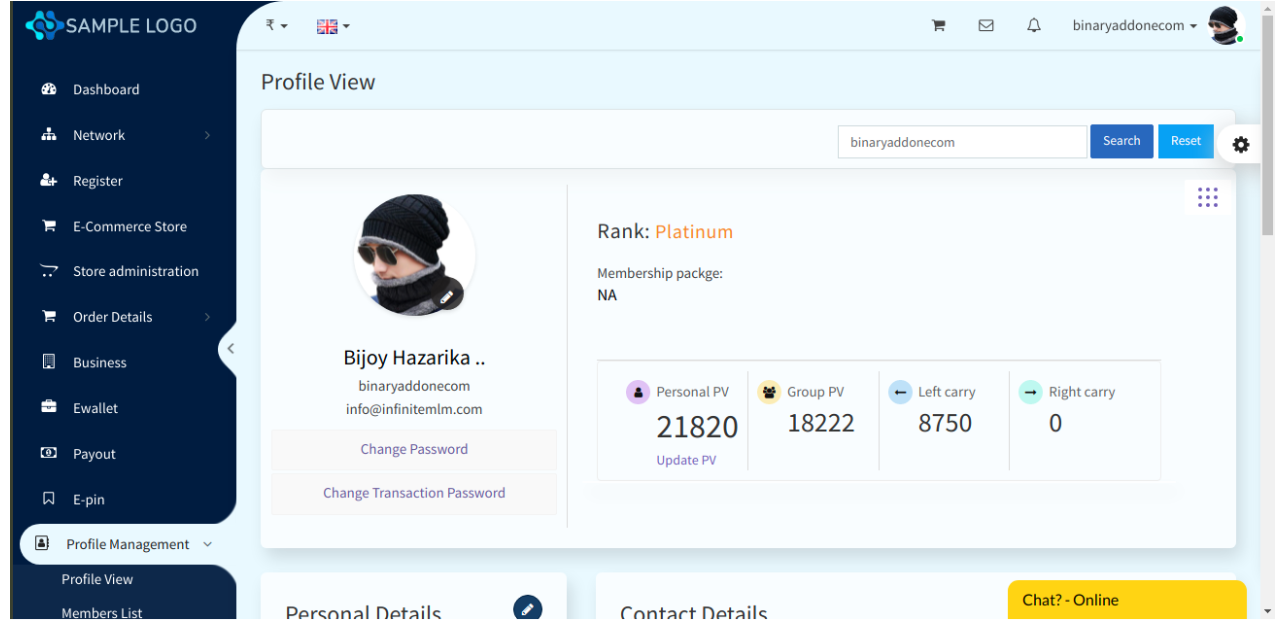Open the shopping cart icon in the top bar

coord(938,25)
